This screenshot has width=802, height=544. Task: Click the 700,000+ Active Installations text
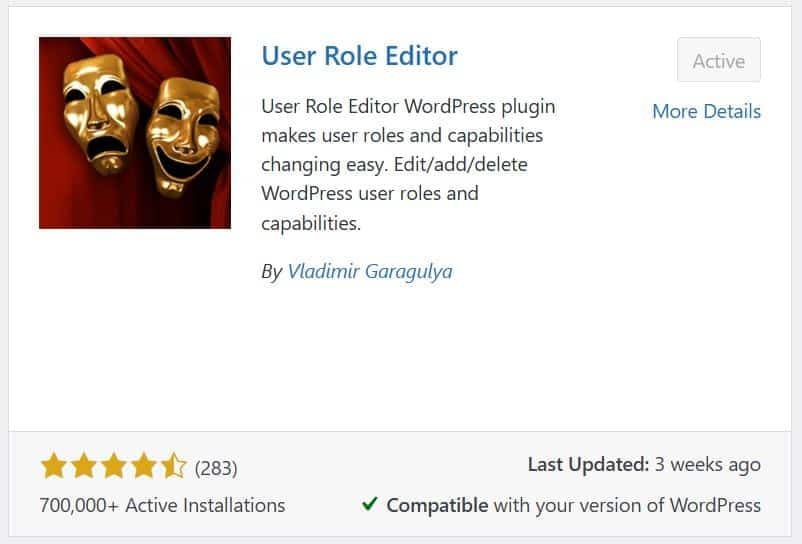pyautogui.click(x=162, y=505)
